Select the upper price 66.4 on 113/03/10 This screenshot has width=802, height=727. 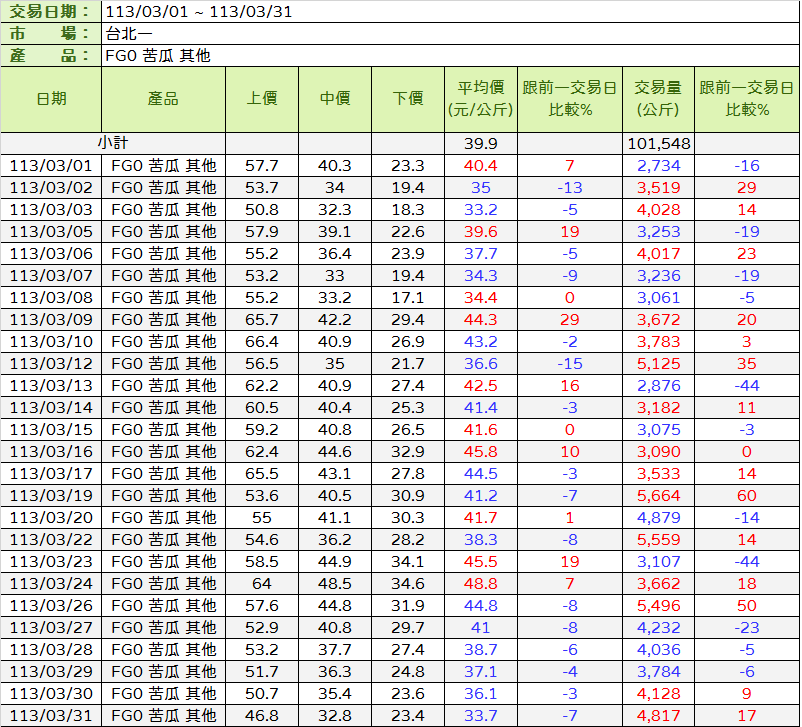click(x=262, y=342)
